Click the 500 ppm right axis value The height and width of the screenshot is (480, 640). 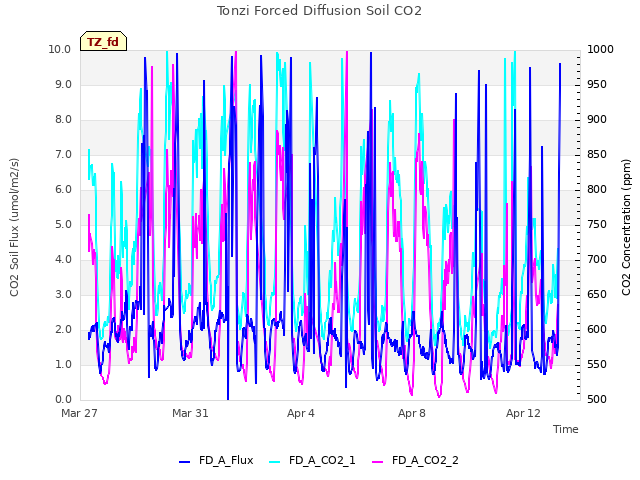[x=597, y=400]
